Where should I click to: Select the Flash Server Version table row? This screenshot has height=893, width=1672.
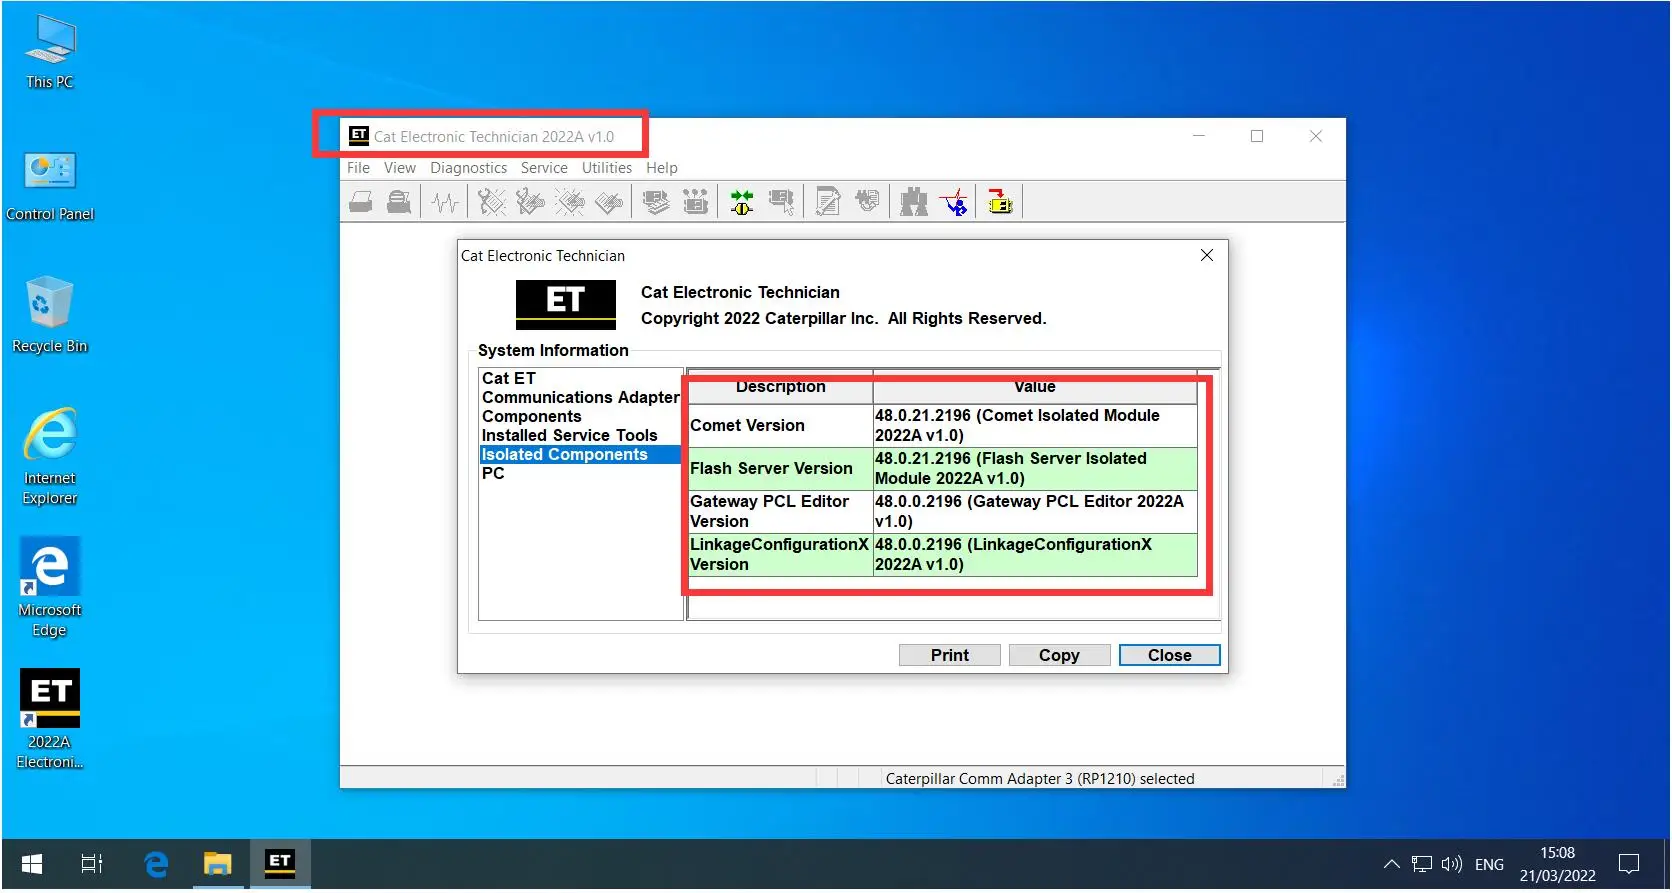[942, 468]
